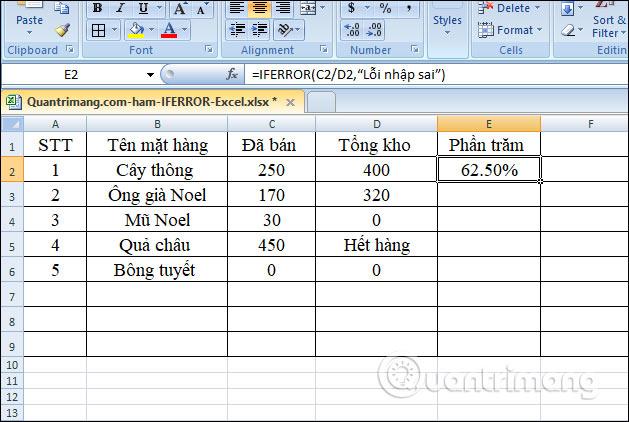The width and height of the screenshot is (629, 422).
Task: Click cell 'Hết hàng'
Action: tap(376, 245)
